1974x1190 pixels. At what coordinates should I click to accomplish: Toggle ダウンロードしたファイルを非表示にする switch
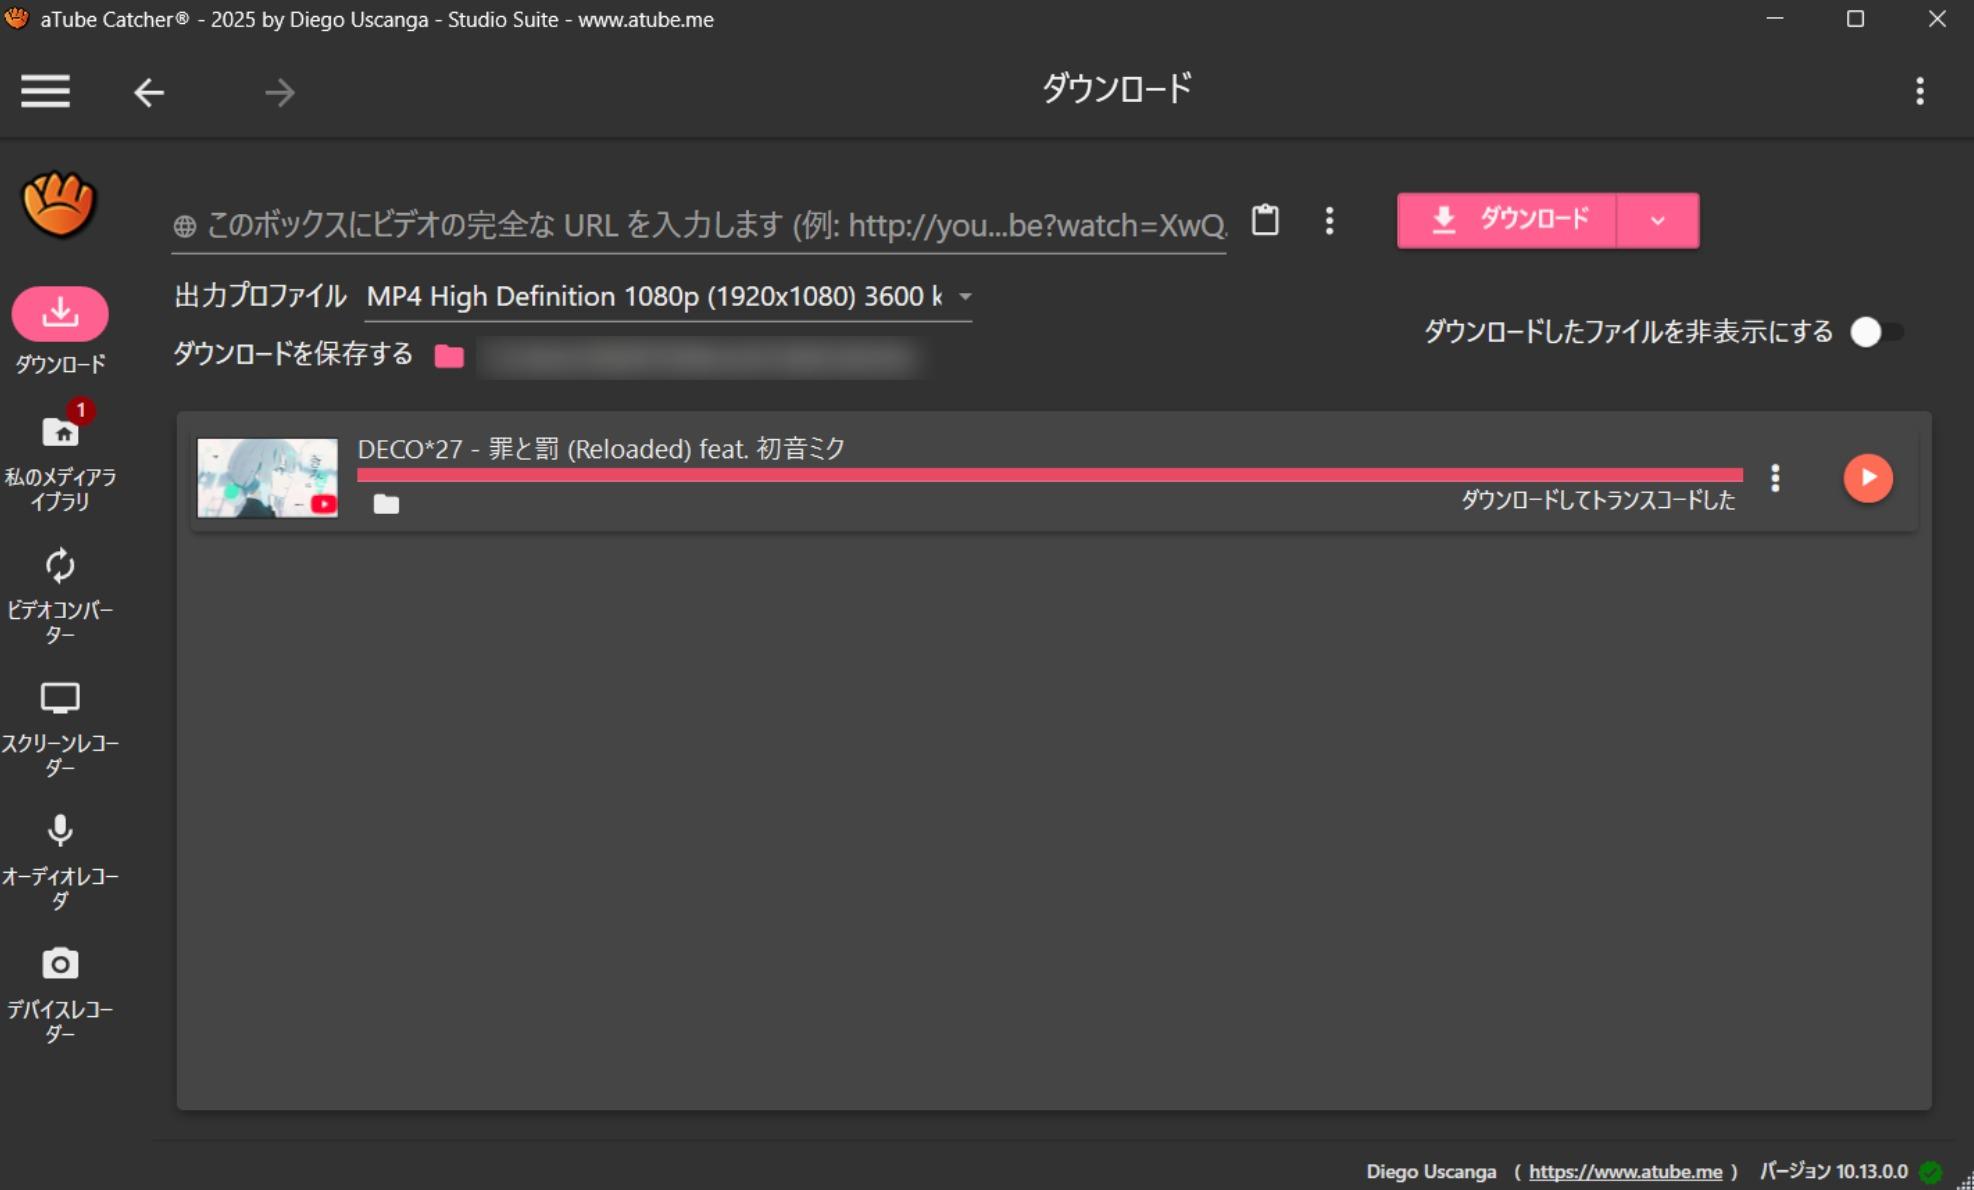point(1876,332)
